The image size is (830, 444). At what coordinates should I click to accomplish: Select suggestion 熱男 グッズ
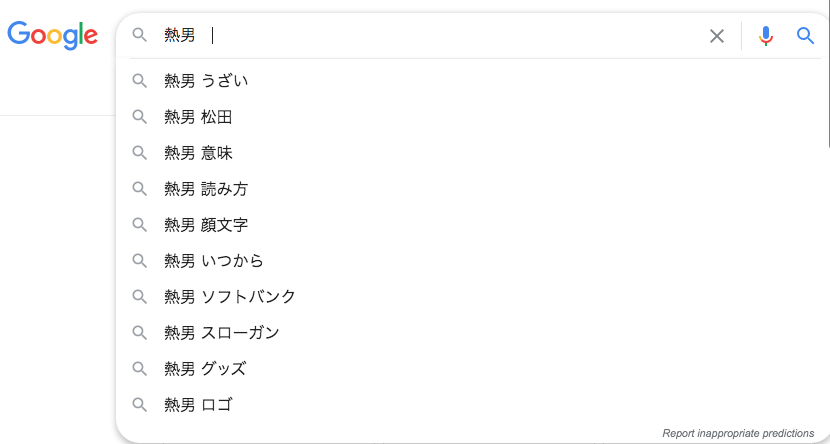coord(205,369)
